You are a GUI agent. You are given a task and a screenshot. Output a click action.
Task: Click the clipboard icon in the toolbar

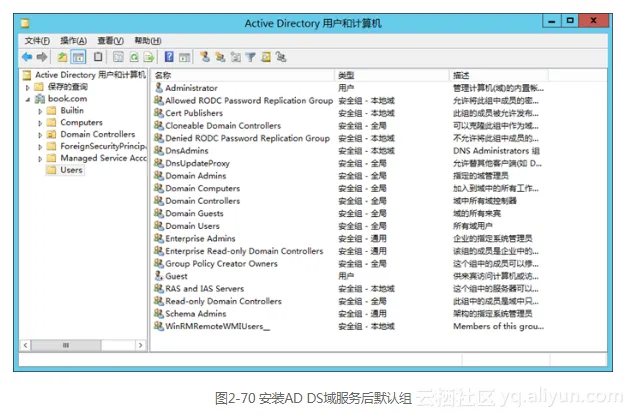[x=98, y=57]
